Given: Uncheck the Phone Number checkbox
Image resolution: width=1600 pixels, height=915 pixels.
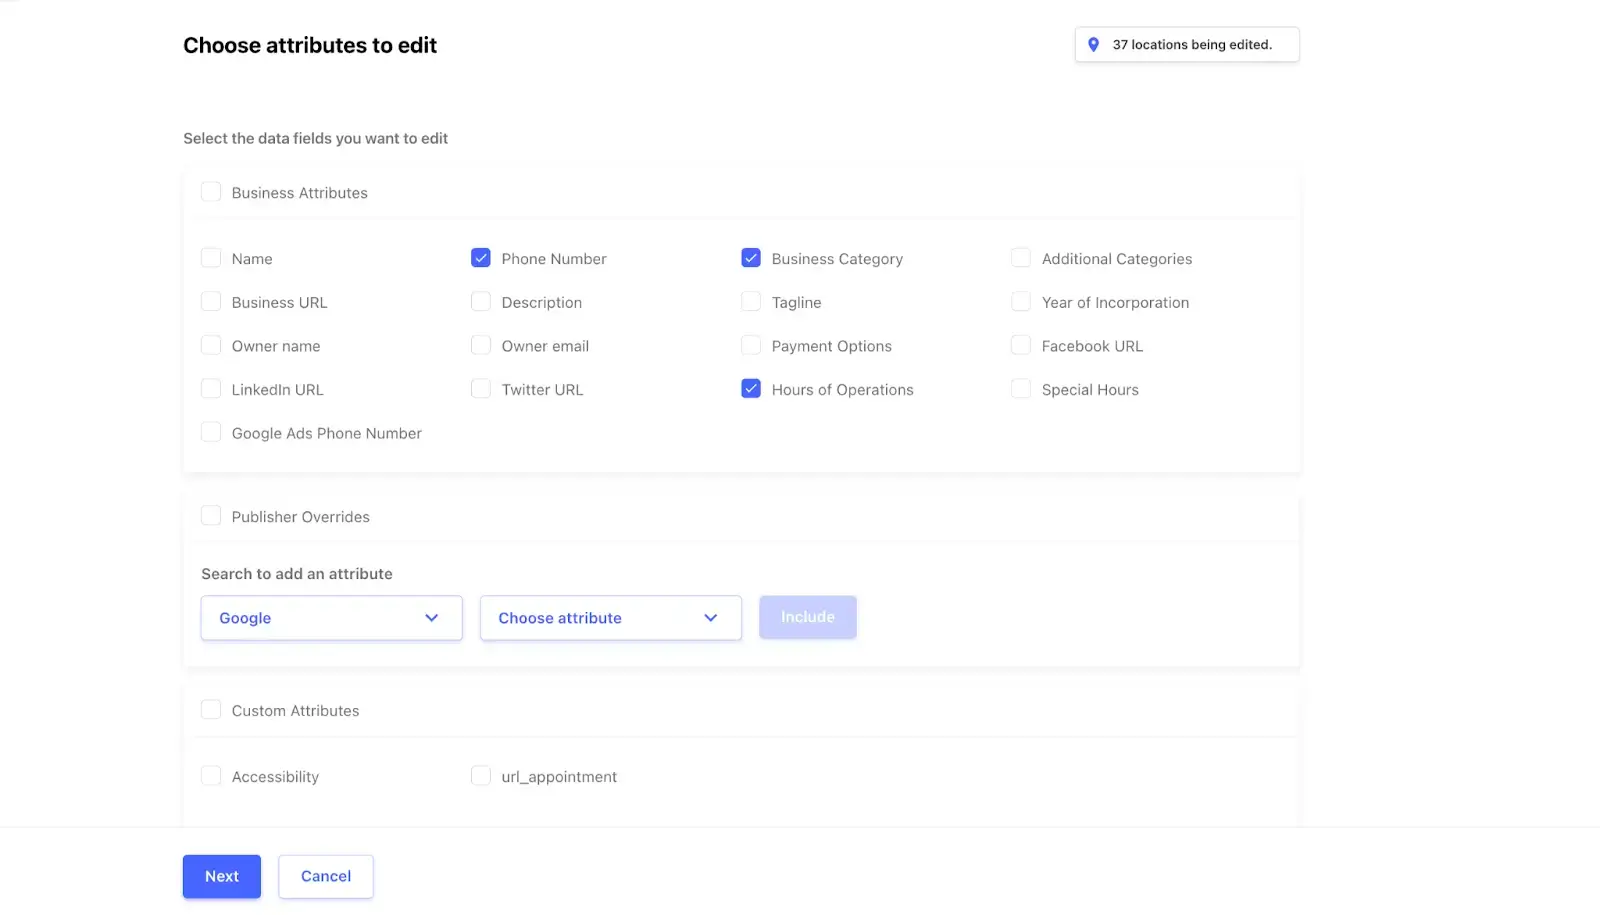Looking at the screenshot, I should pos(481,258).
